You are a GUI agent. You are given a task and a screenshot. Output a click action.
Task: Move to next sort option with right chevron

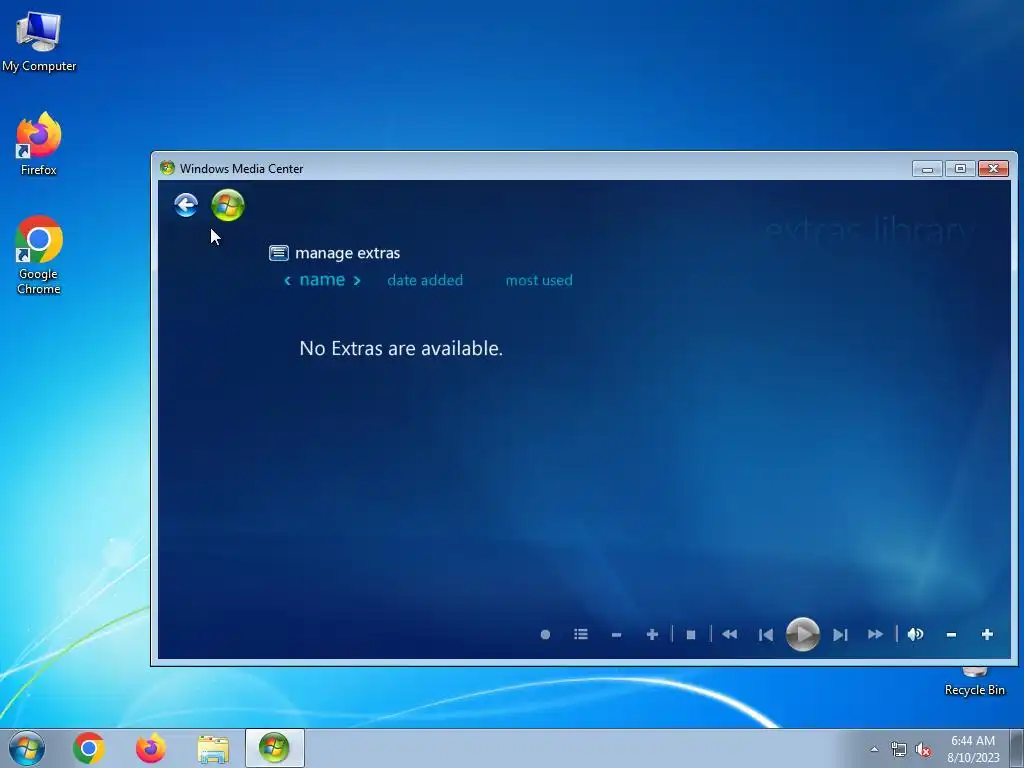[357, 281]
